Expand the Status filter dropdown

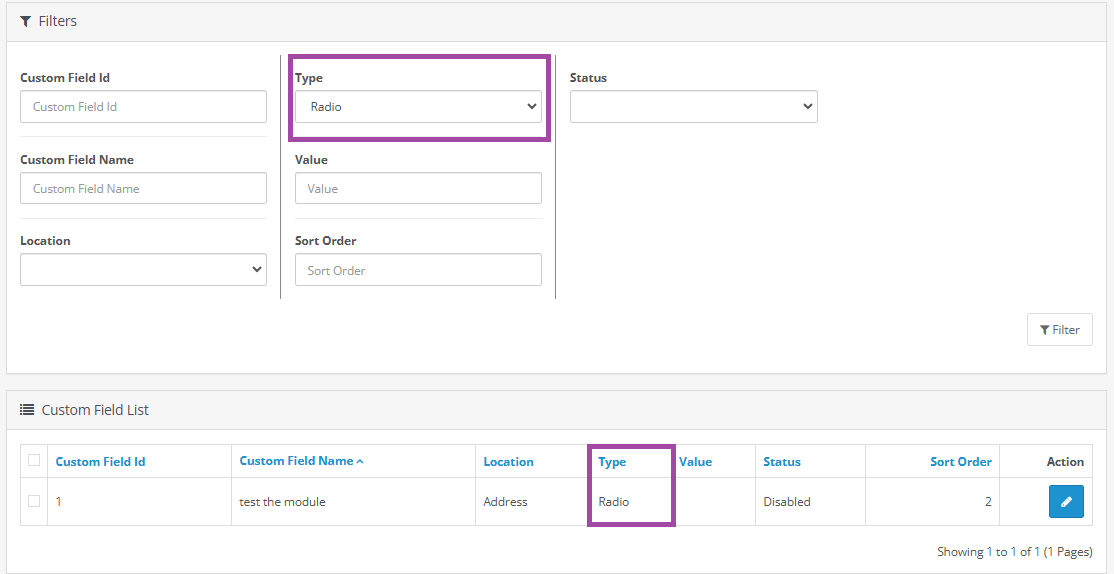pos(693,107)
